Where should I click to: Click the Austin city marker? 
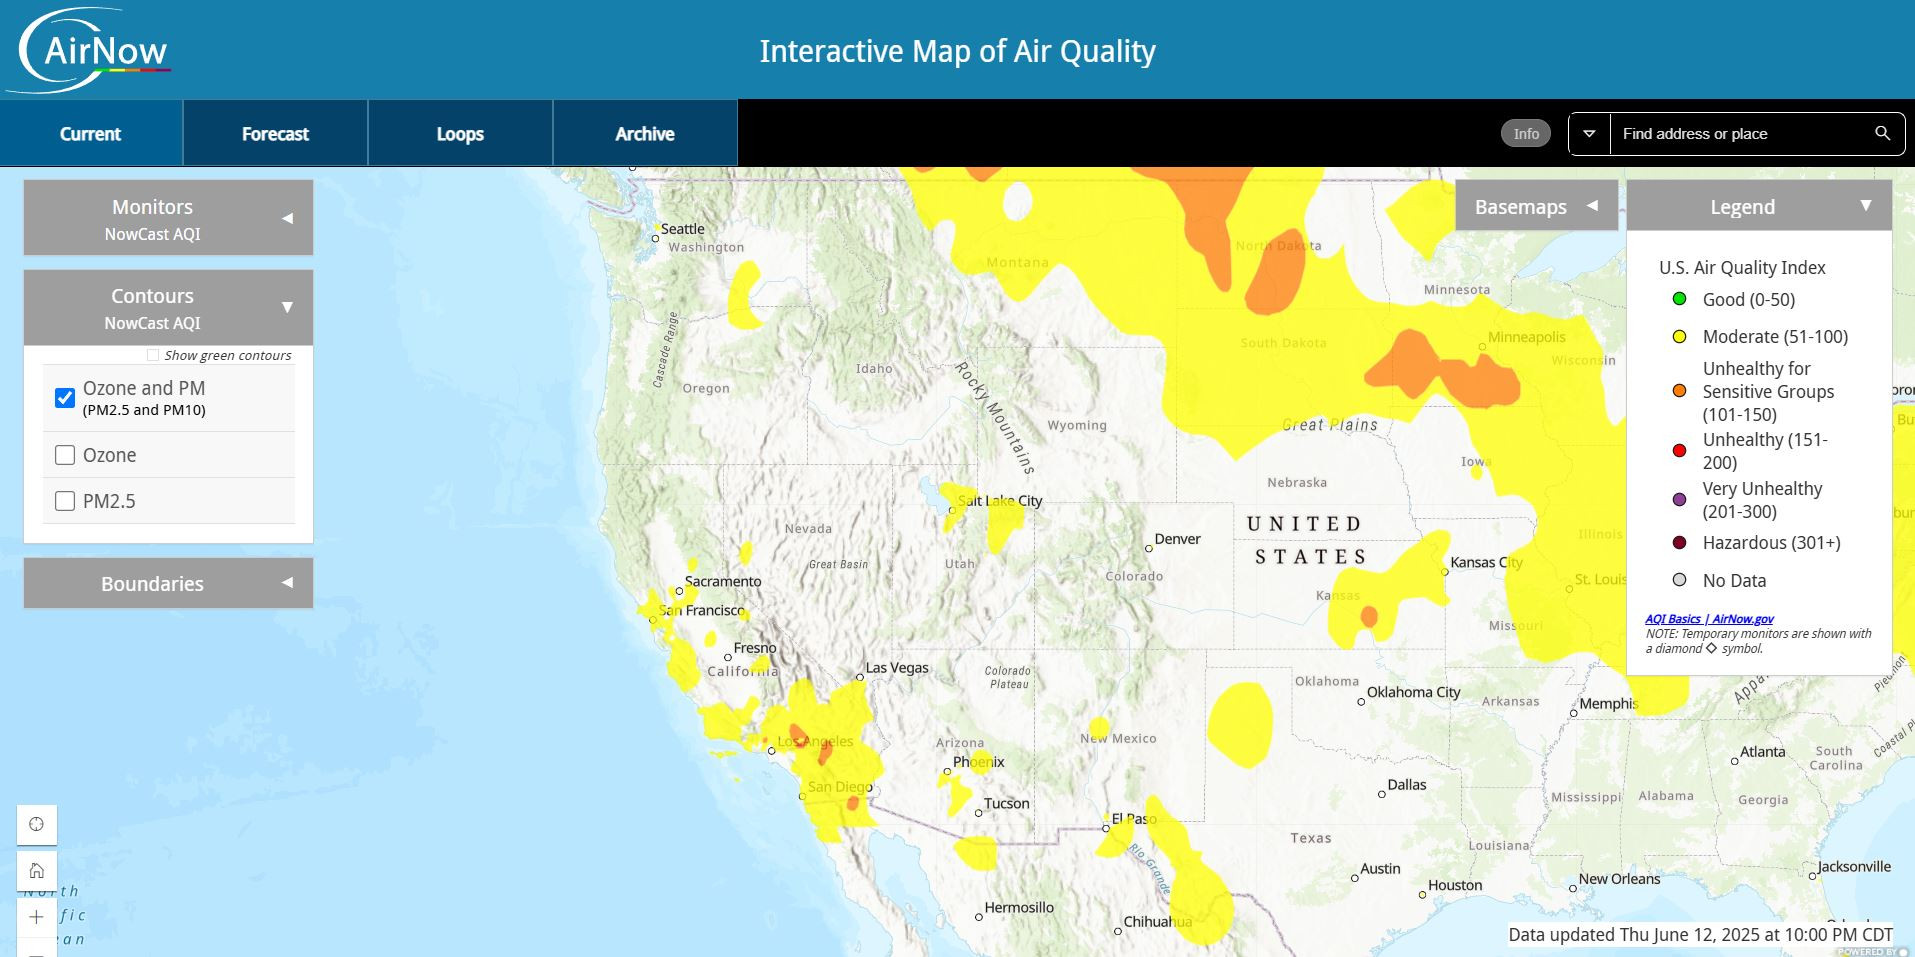[1355, 878]
